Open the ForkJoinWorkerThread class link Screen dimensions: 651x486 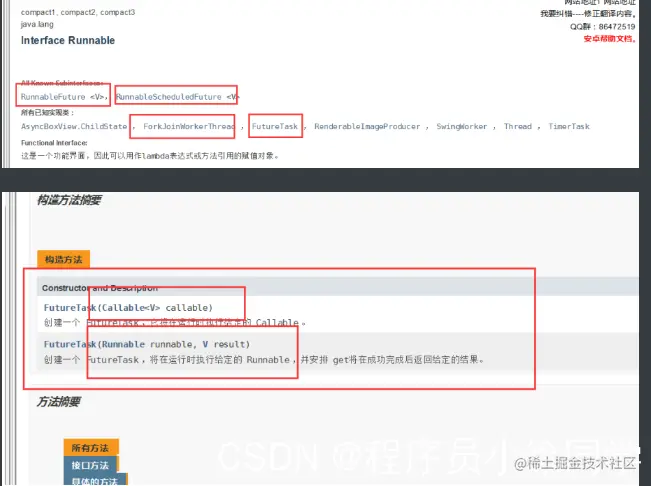point(188,126)
